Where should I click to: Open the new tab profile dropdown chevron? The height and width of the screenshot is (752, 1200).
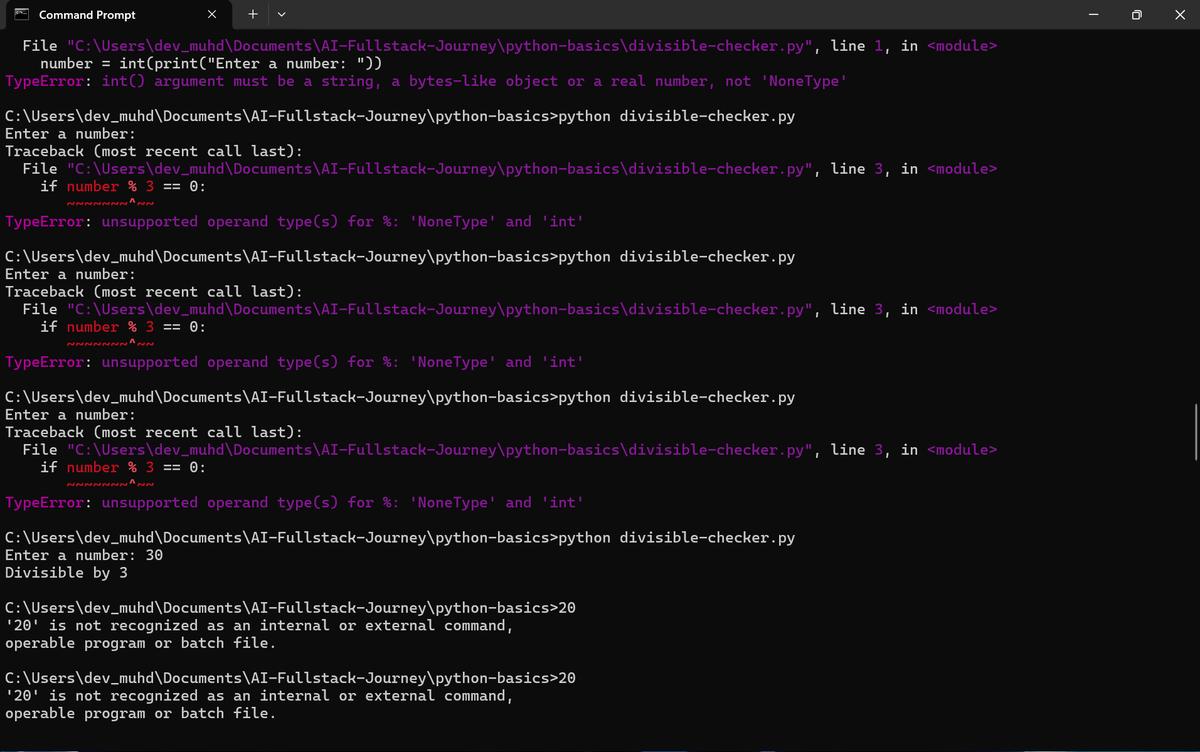click(x=281, y=15)
